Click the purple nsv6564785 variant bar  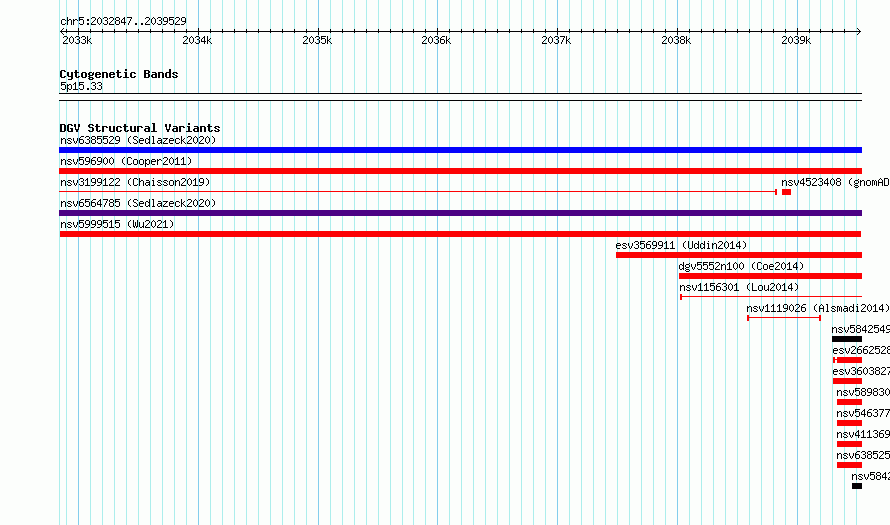click(460, 213)
